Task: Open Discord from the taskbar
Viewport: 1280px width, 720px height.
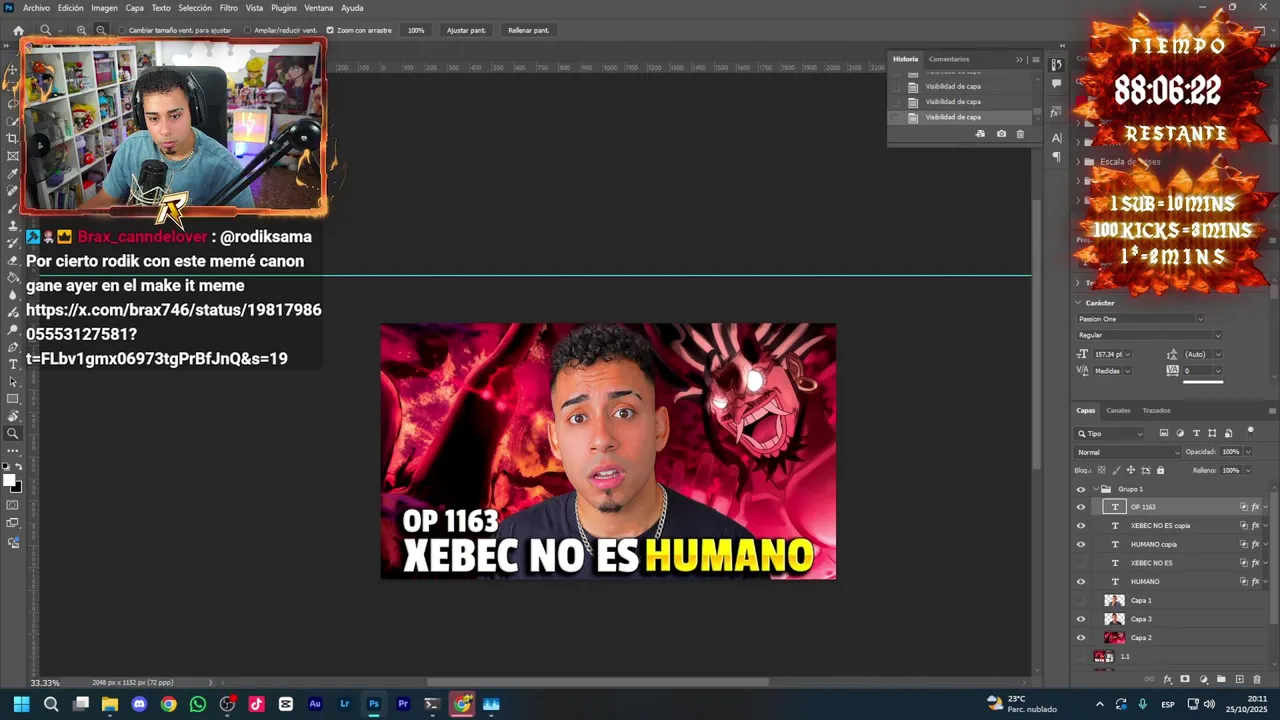Action: [x=139, y=704]
